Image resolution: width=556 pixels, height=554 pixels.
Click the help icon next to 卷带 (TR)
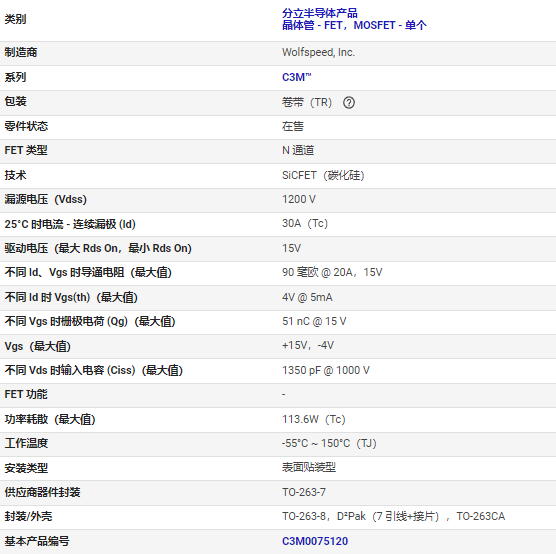[x=349, y=103]
